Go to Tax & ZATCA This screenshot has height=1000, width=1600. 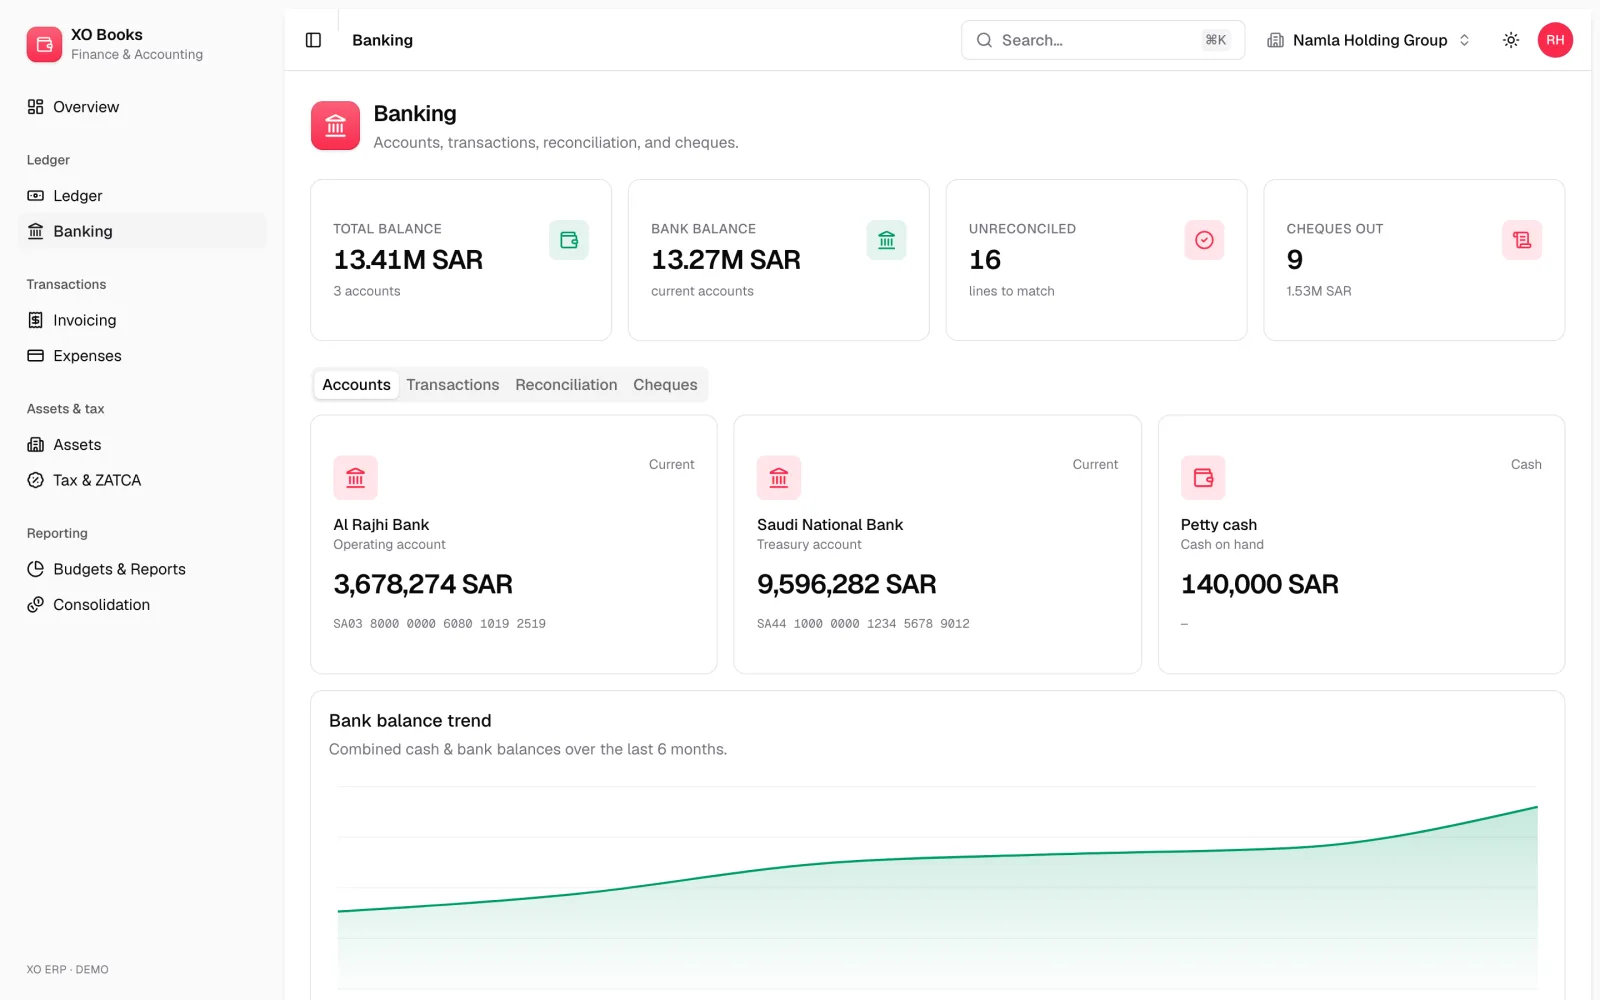pos(142,480)
